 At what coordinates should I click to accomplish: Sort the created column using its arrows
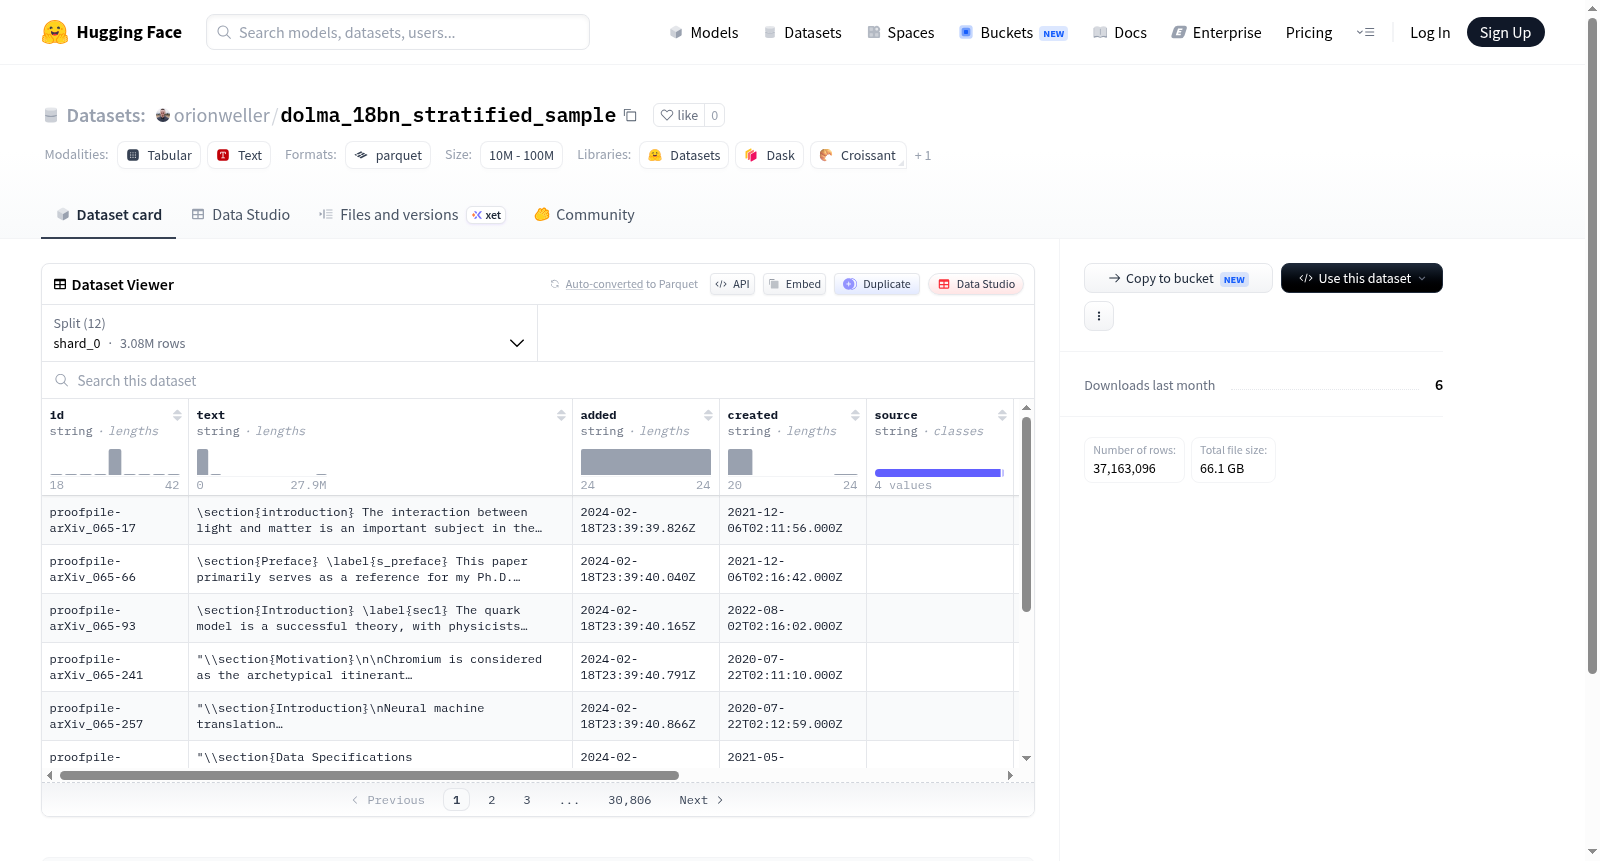pyautogui.click(x=855, y=415)
